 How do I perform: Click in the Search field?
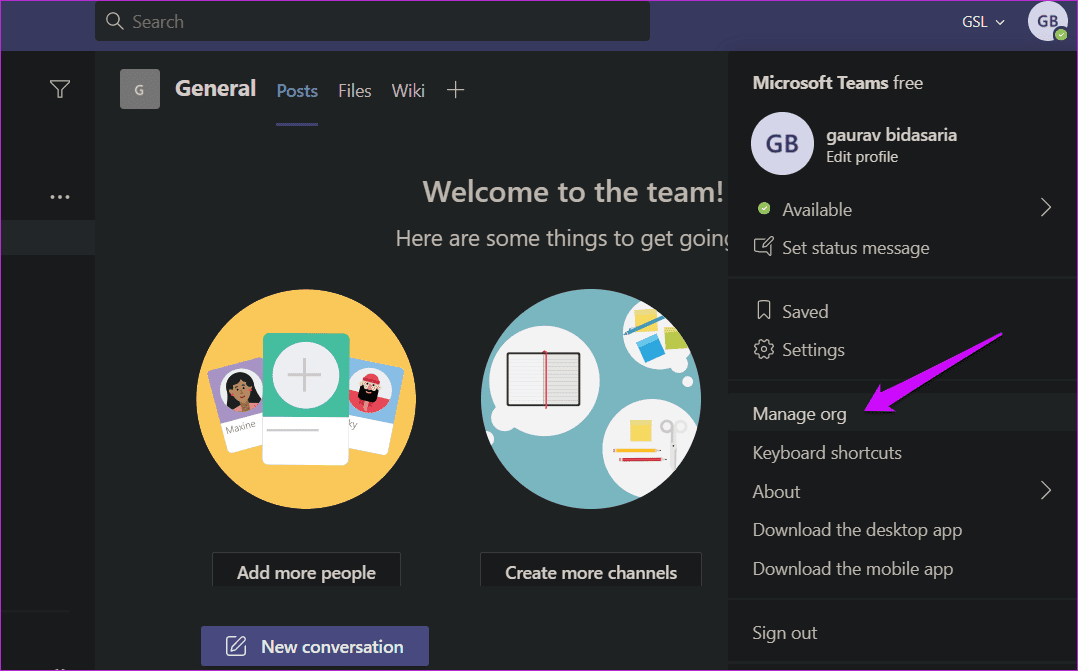tap(372, 21)
